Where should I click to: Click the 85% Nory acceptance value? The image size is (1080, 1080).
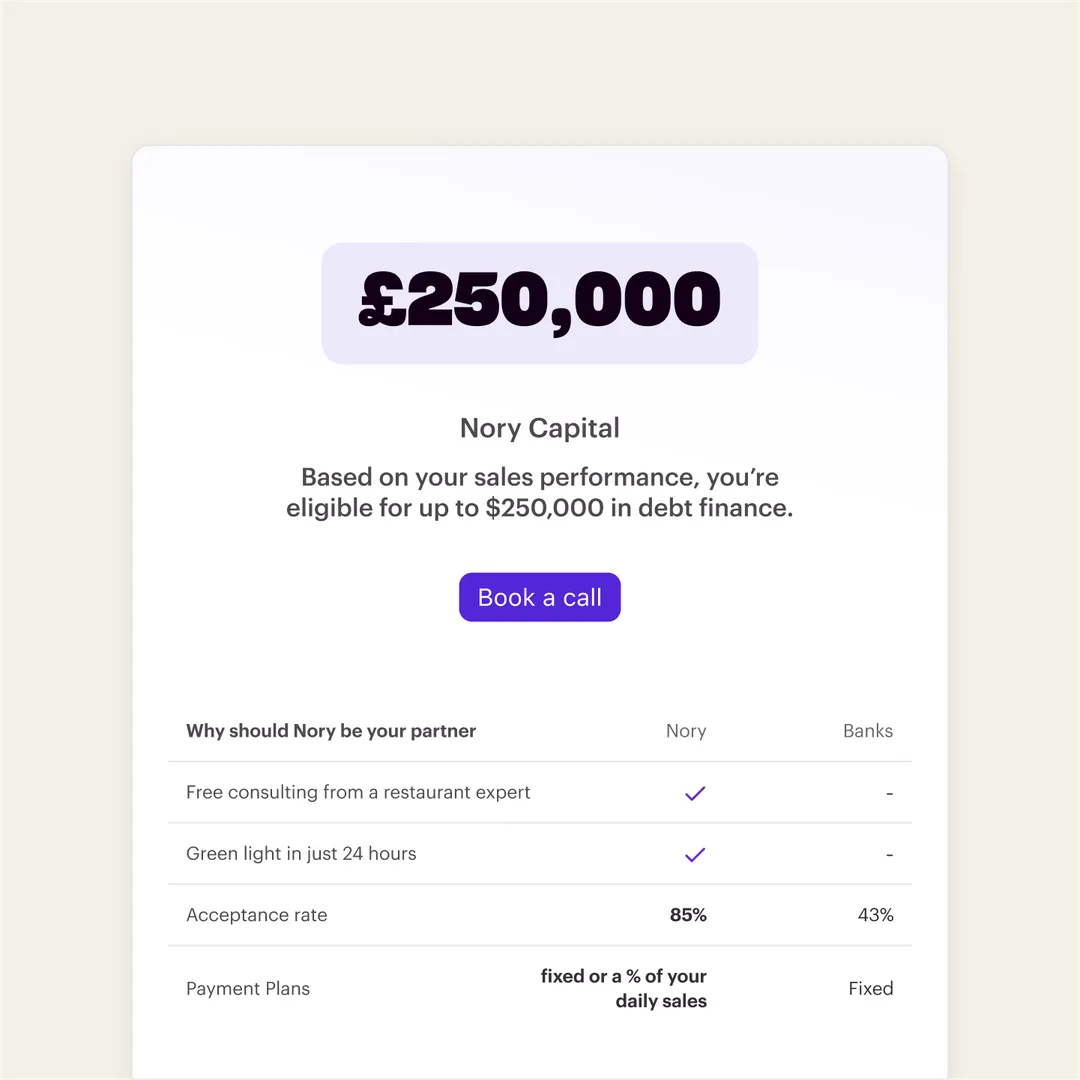[688, 915]
